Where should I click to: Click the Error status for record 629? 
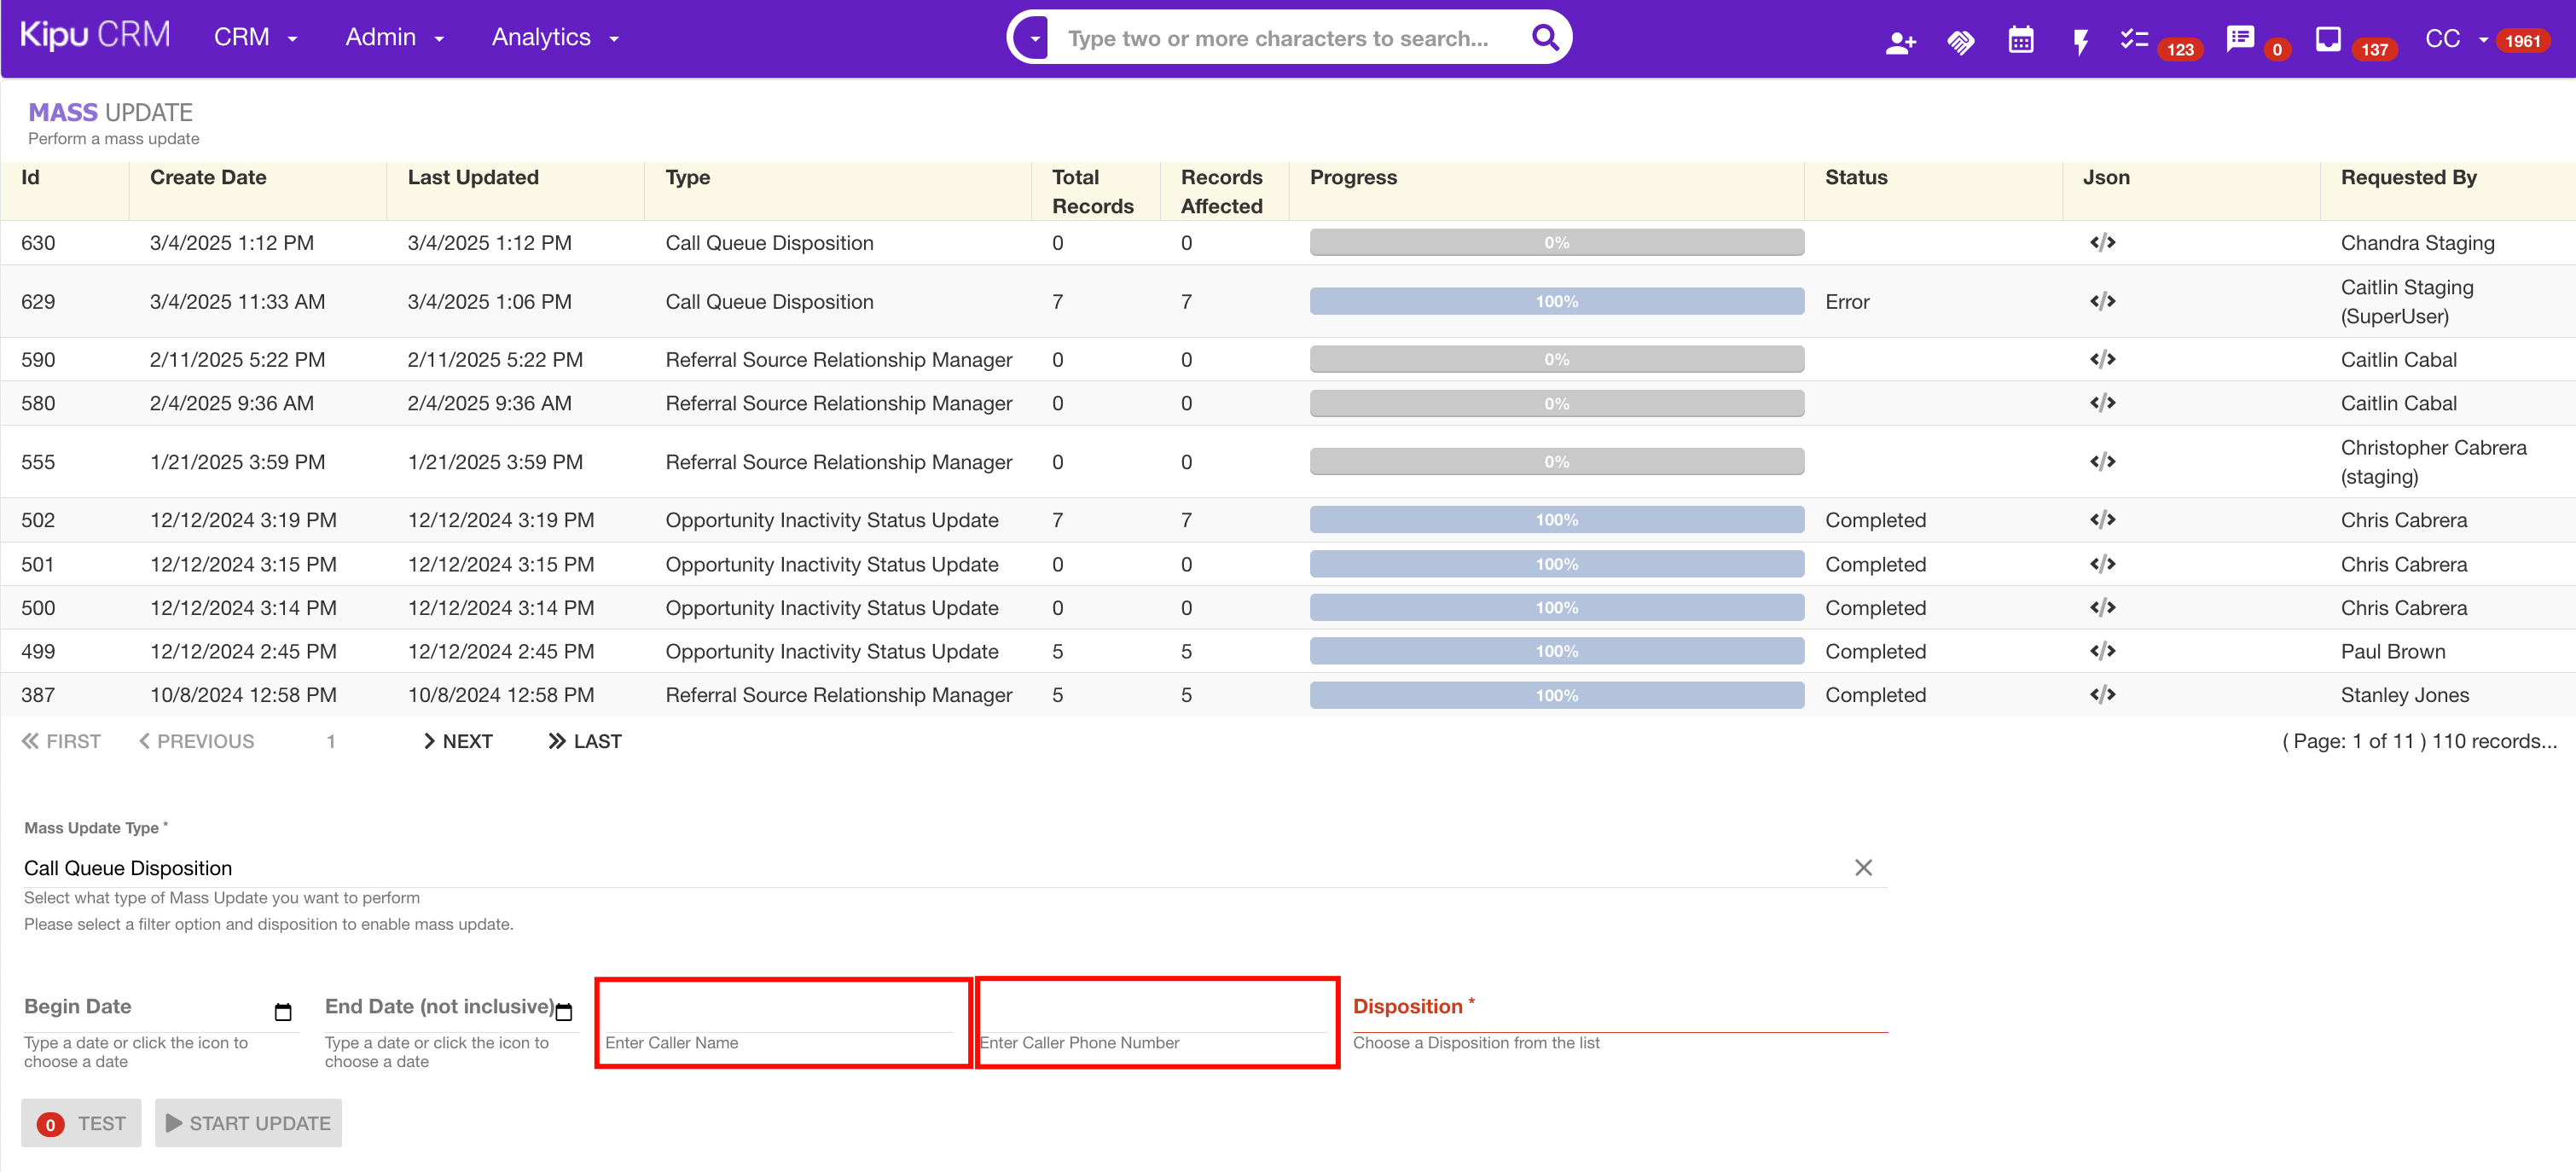(1847, 301)
